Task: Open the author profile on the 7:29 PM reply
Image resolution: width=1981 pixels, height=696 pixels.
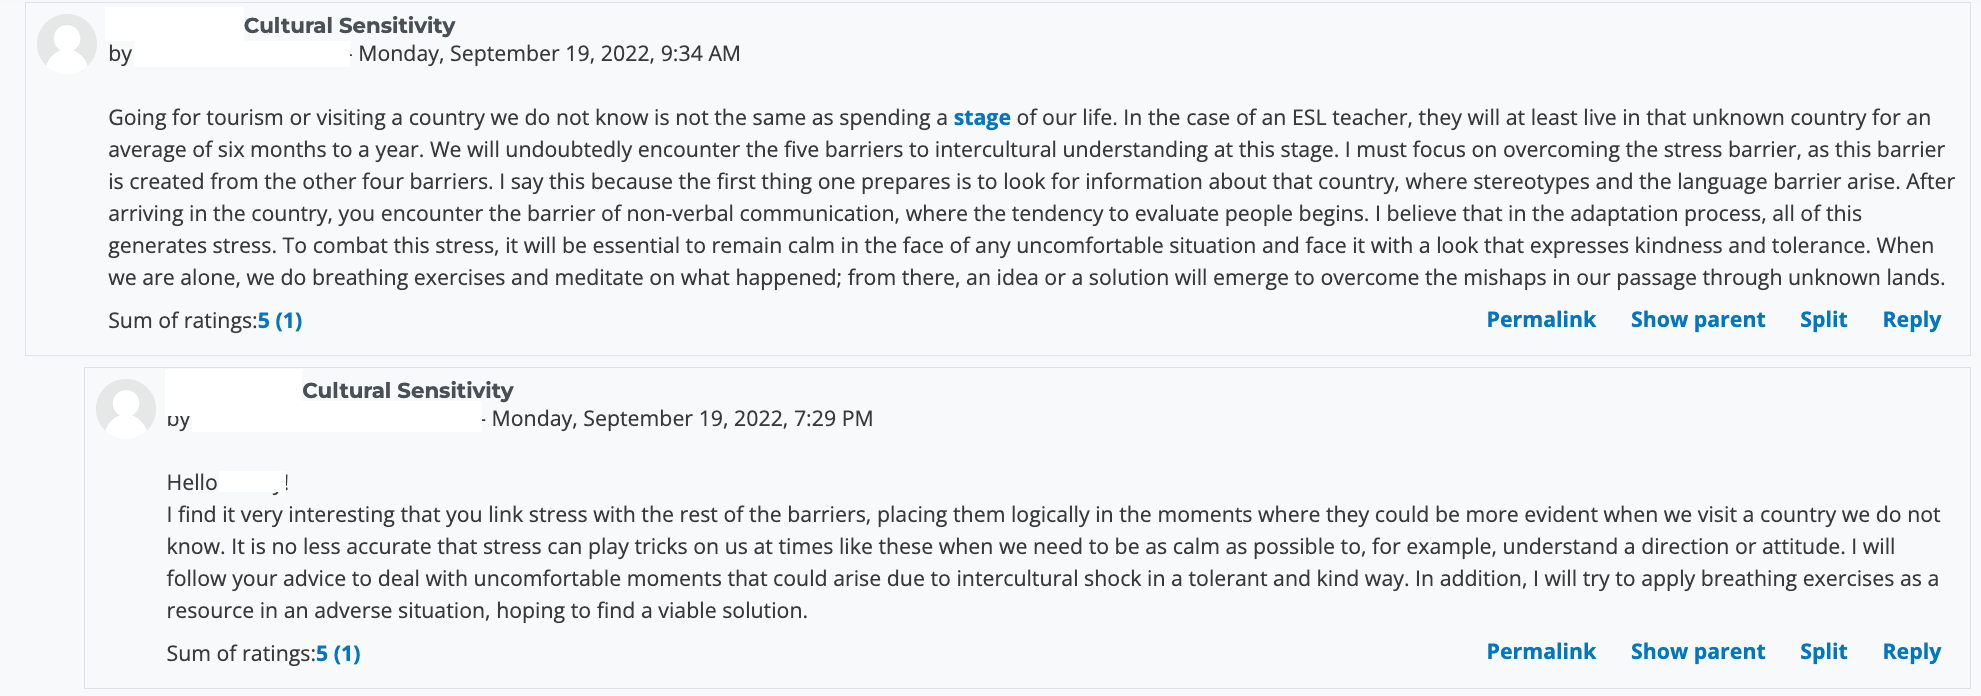Action: pyautogui.click(x=336, y=419)
